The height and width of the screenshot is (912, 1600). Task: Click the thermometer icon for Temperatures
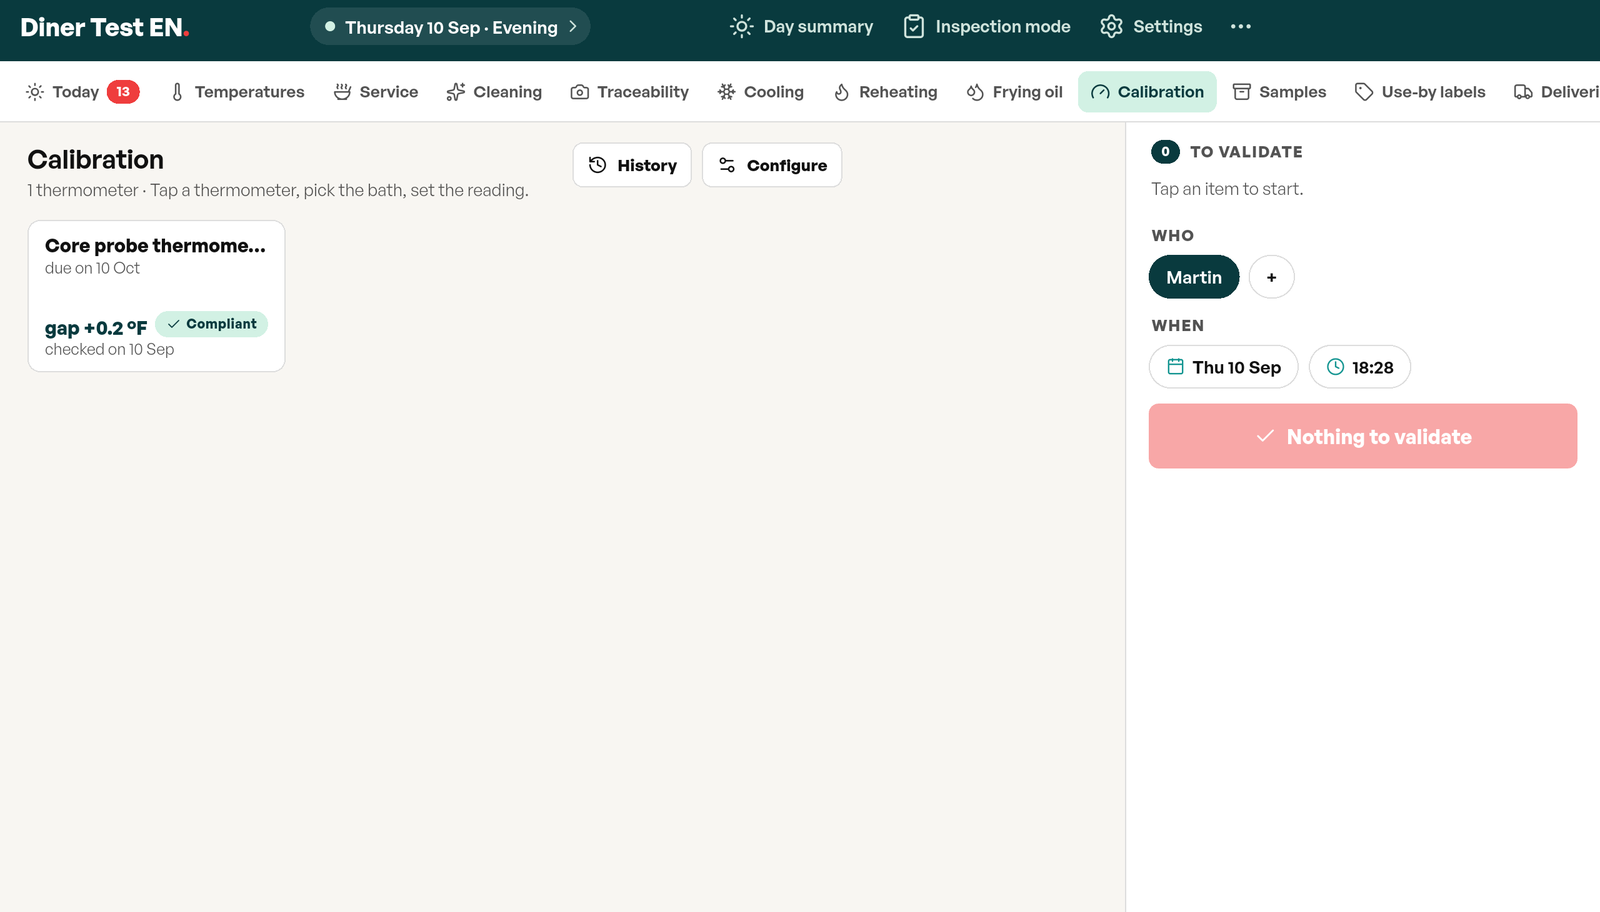(x=177, y=92)
